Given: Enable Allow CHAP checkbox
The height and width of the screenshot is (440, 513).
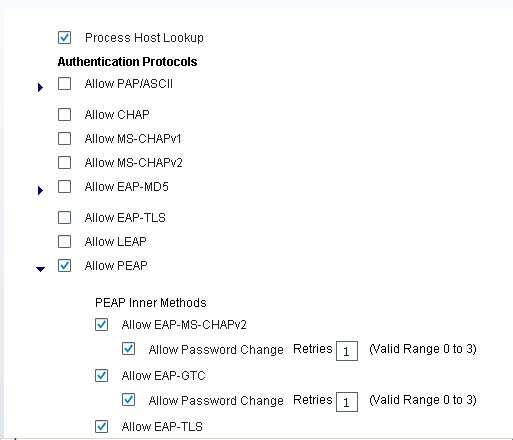Looking at the screenshot, I should pyautogui.click(x=64, y=114).
